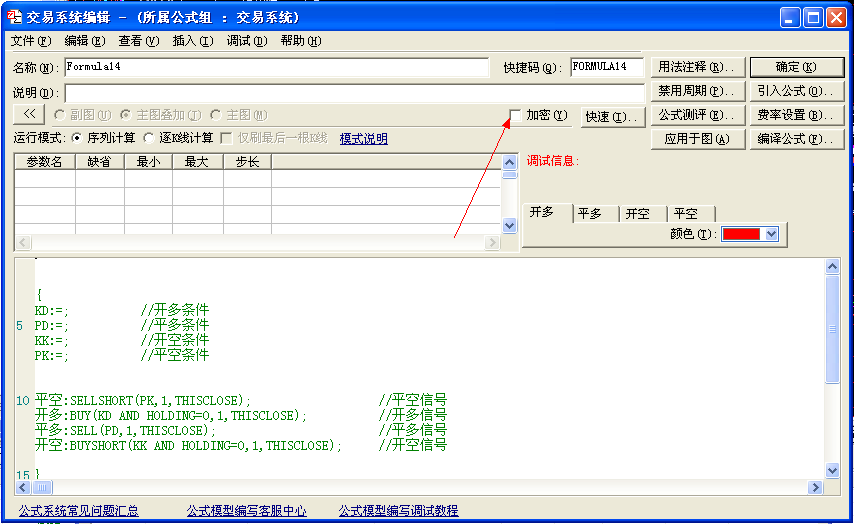Click code editor scroll-down arrow
Viewport: 854px width, 524px height.
tap(832, 470)
